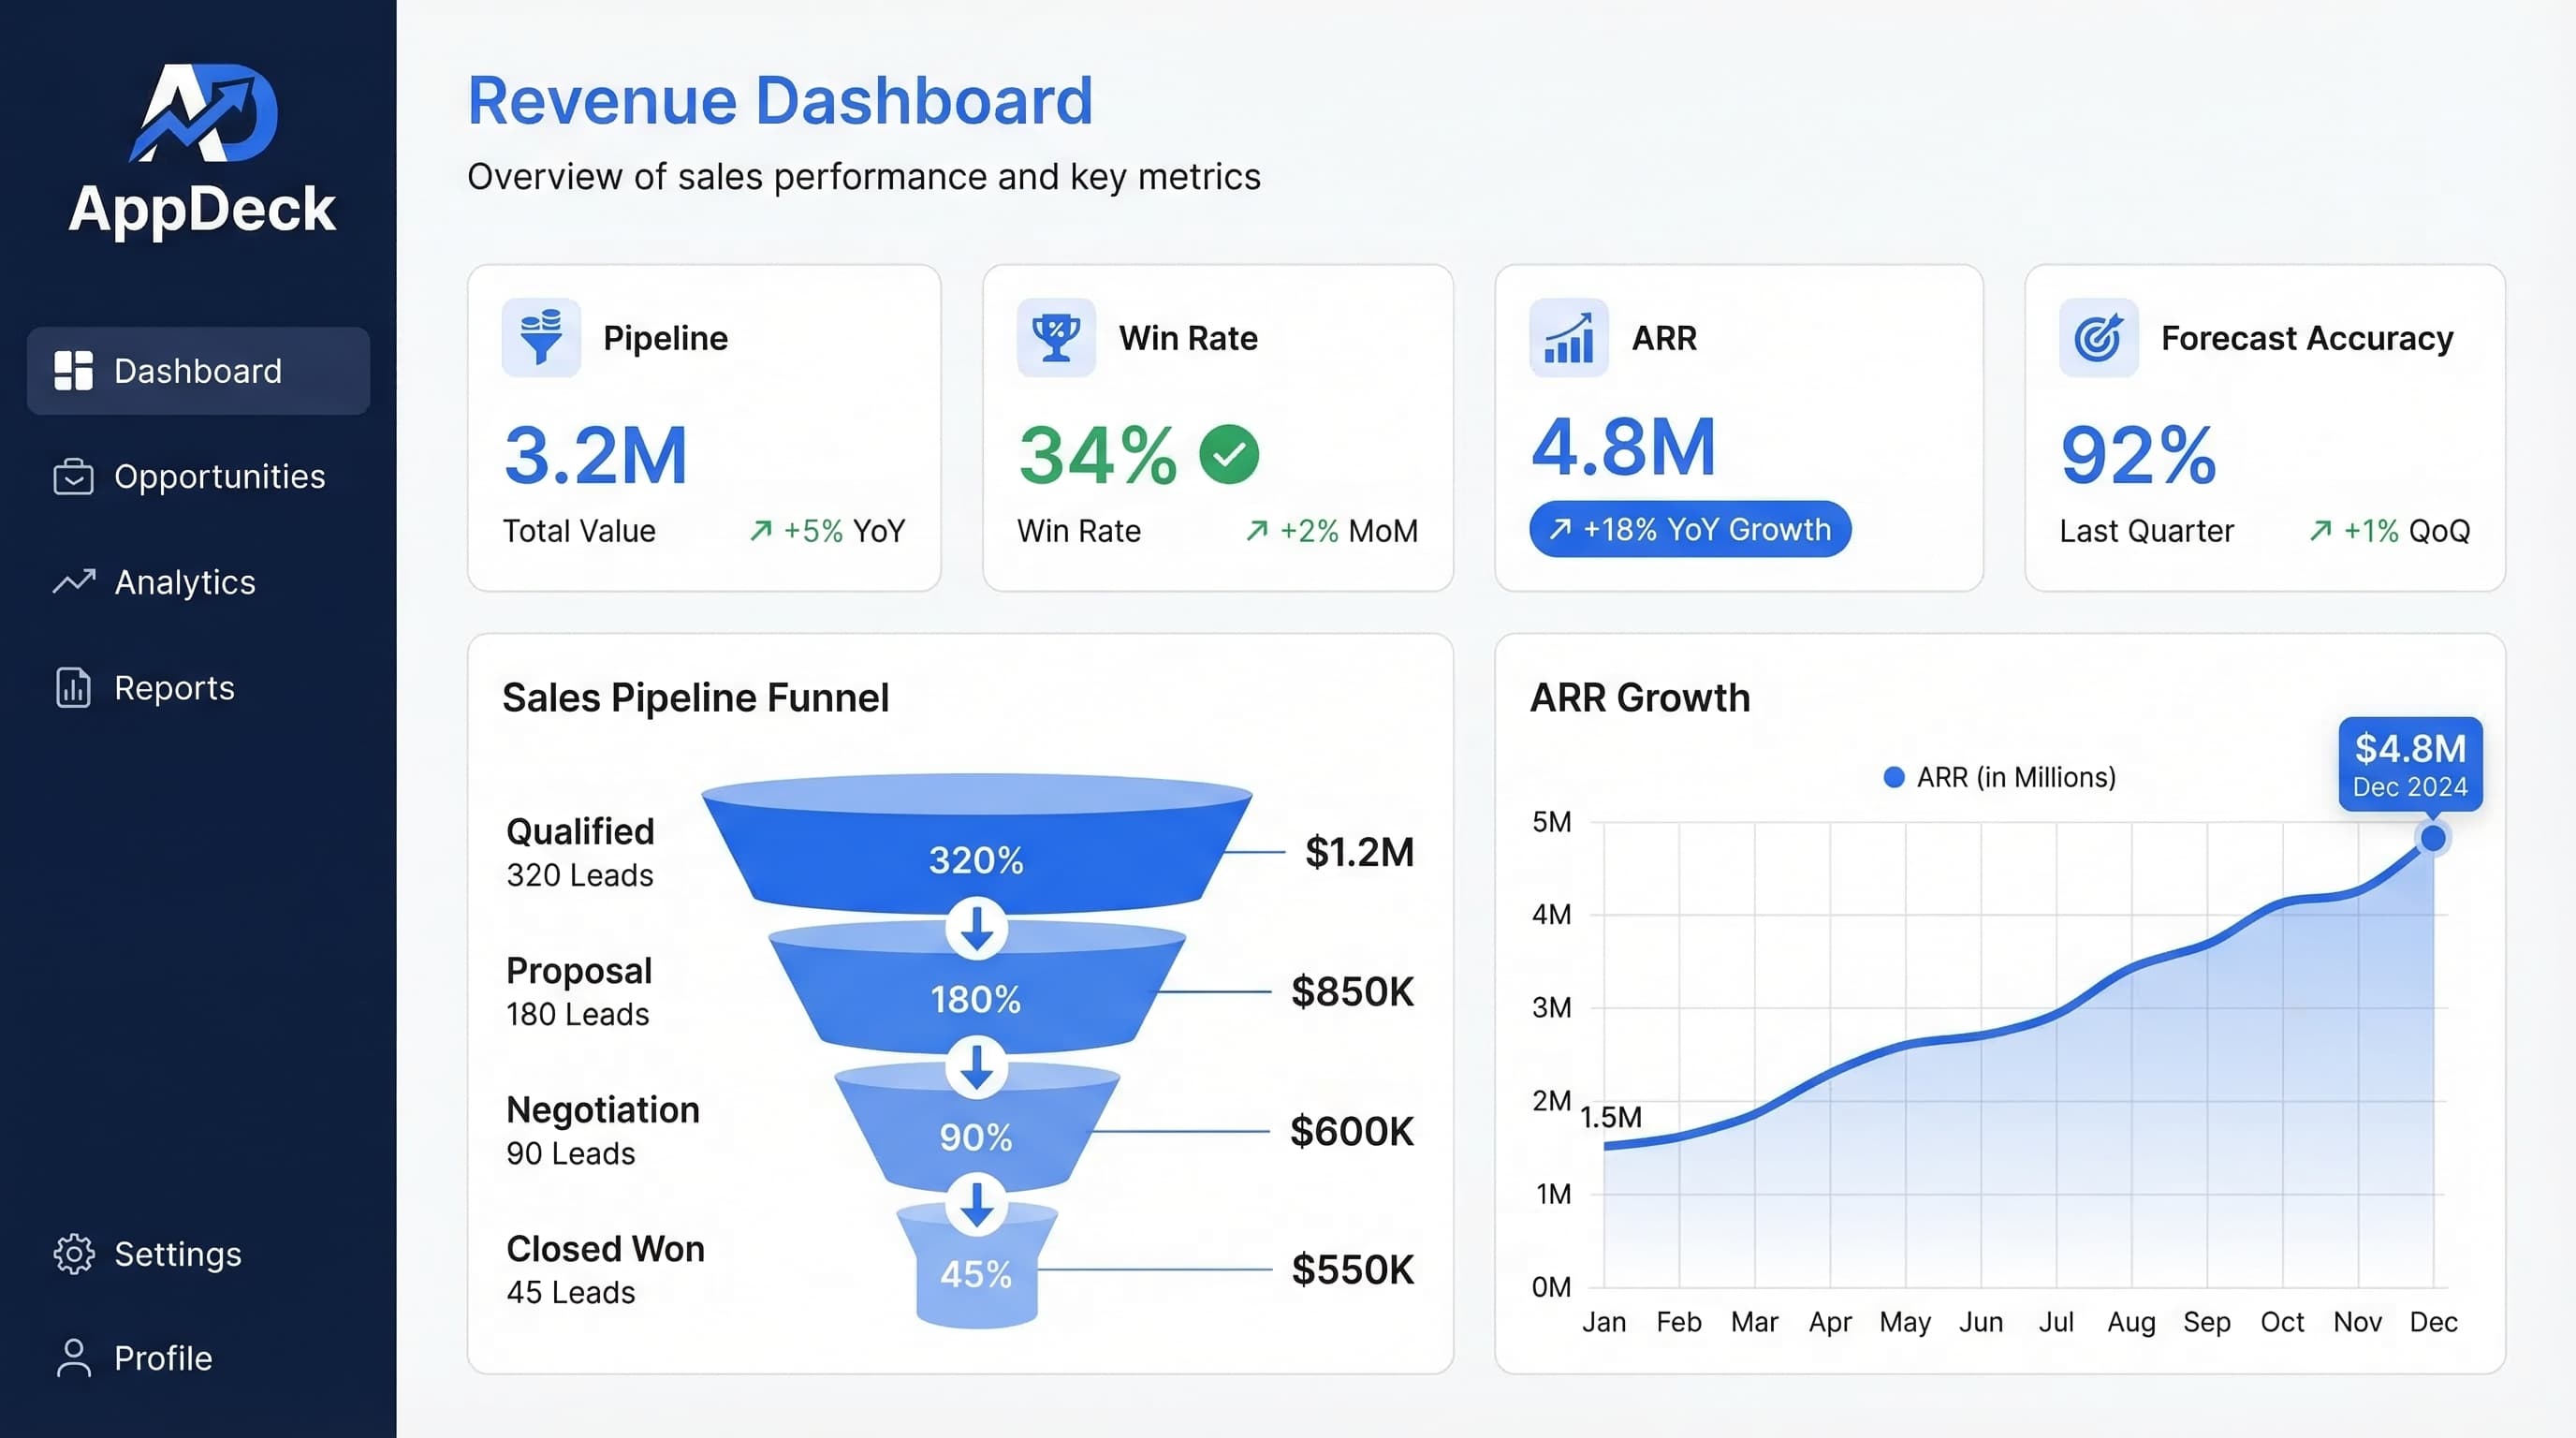Click the Last Quarter label

tap(2146, 531)
